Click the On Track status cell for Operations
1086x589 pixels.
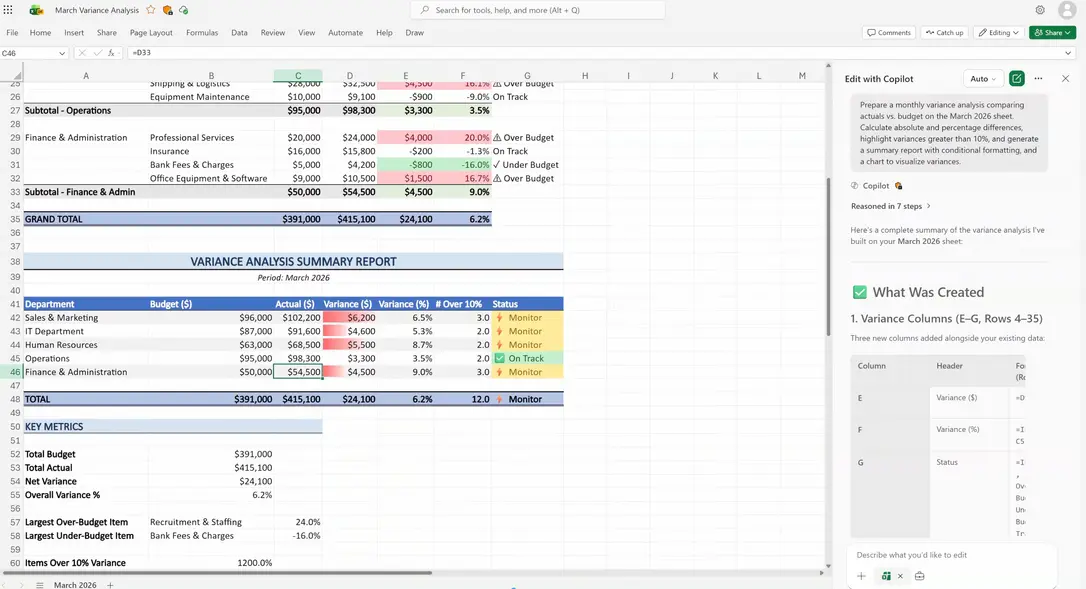(527, 358)
